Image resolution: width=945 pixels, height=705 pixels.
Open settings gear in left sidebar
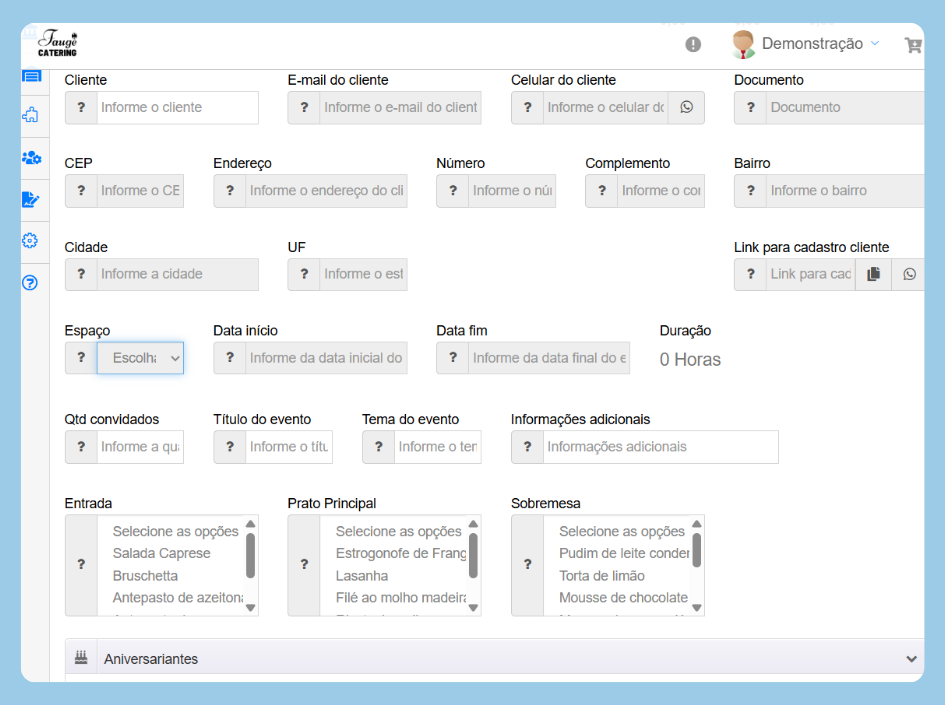tap(30, 241)
